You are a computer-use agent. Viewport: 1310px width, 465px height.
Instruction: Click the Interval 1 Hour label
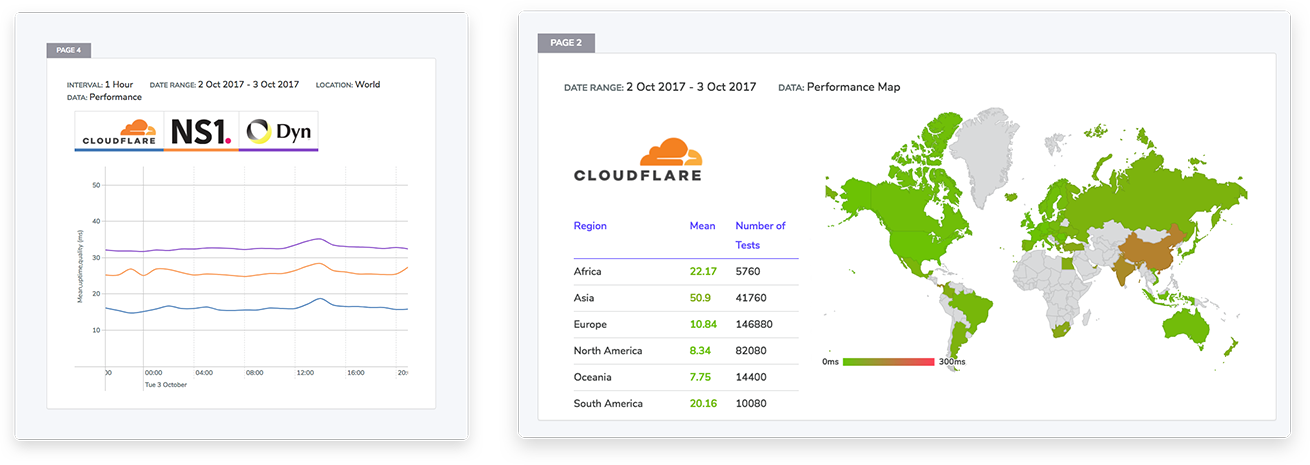[x=100, y=85]
